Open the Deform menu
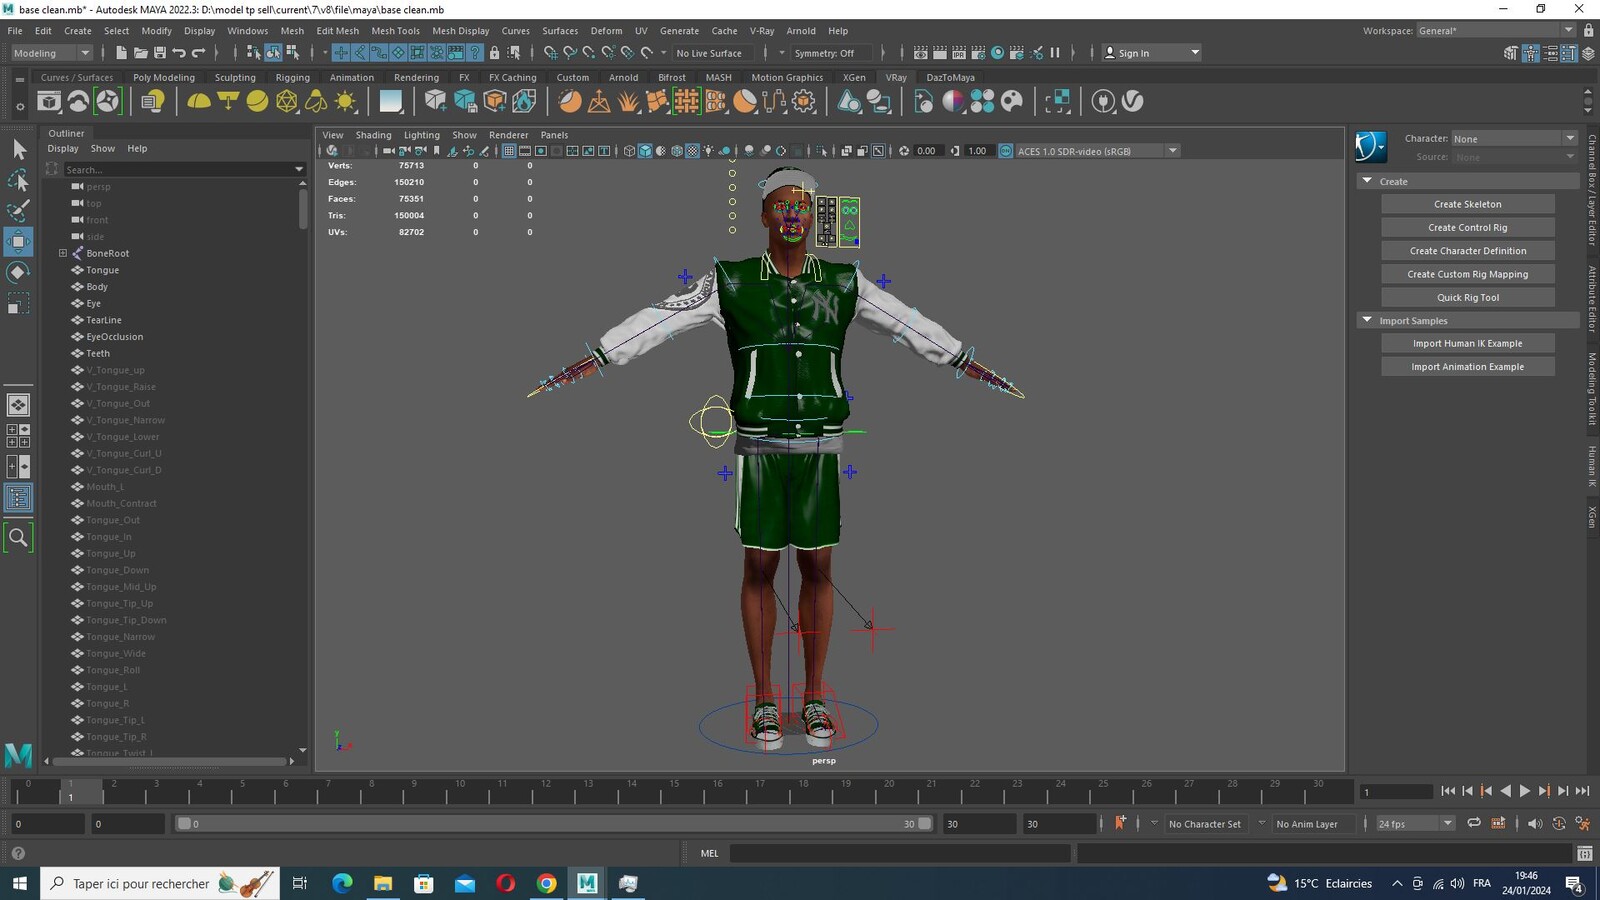This screenshot has width=1600, height=900. tap(606, 31)
